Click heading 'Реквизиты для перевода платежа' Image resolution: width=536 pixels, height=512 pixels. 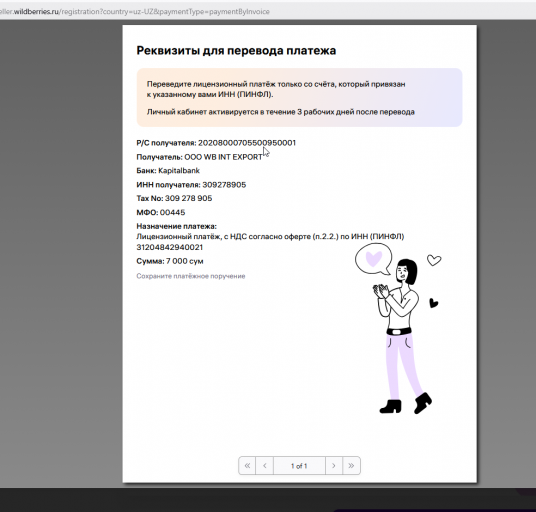[236, 51]
